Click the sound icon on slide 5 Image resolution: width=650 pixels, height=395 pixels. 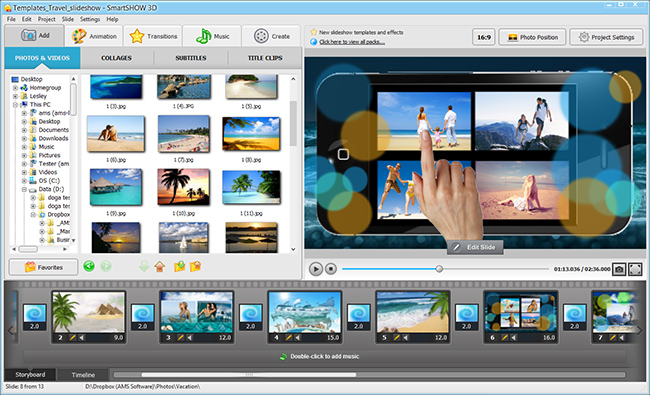[405, 337]
